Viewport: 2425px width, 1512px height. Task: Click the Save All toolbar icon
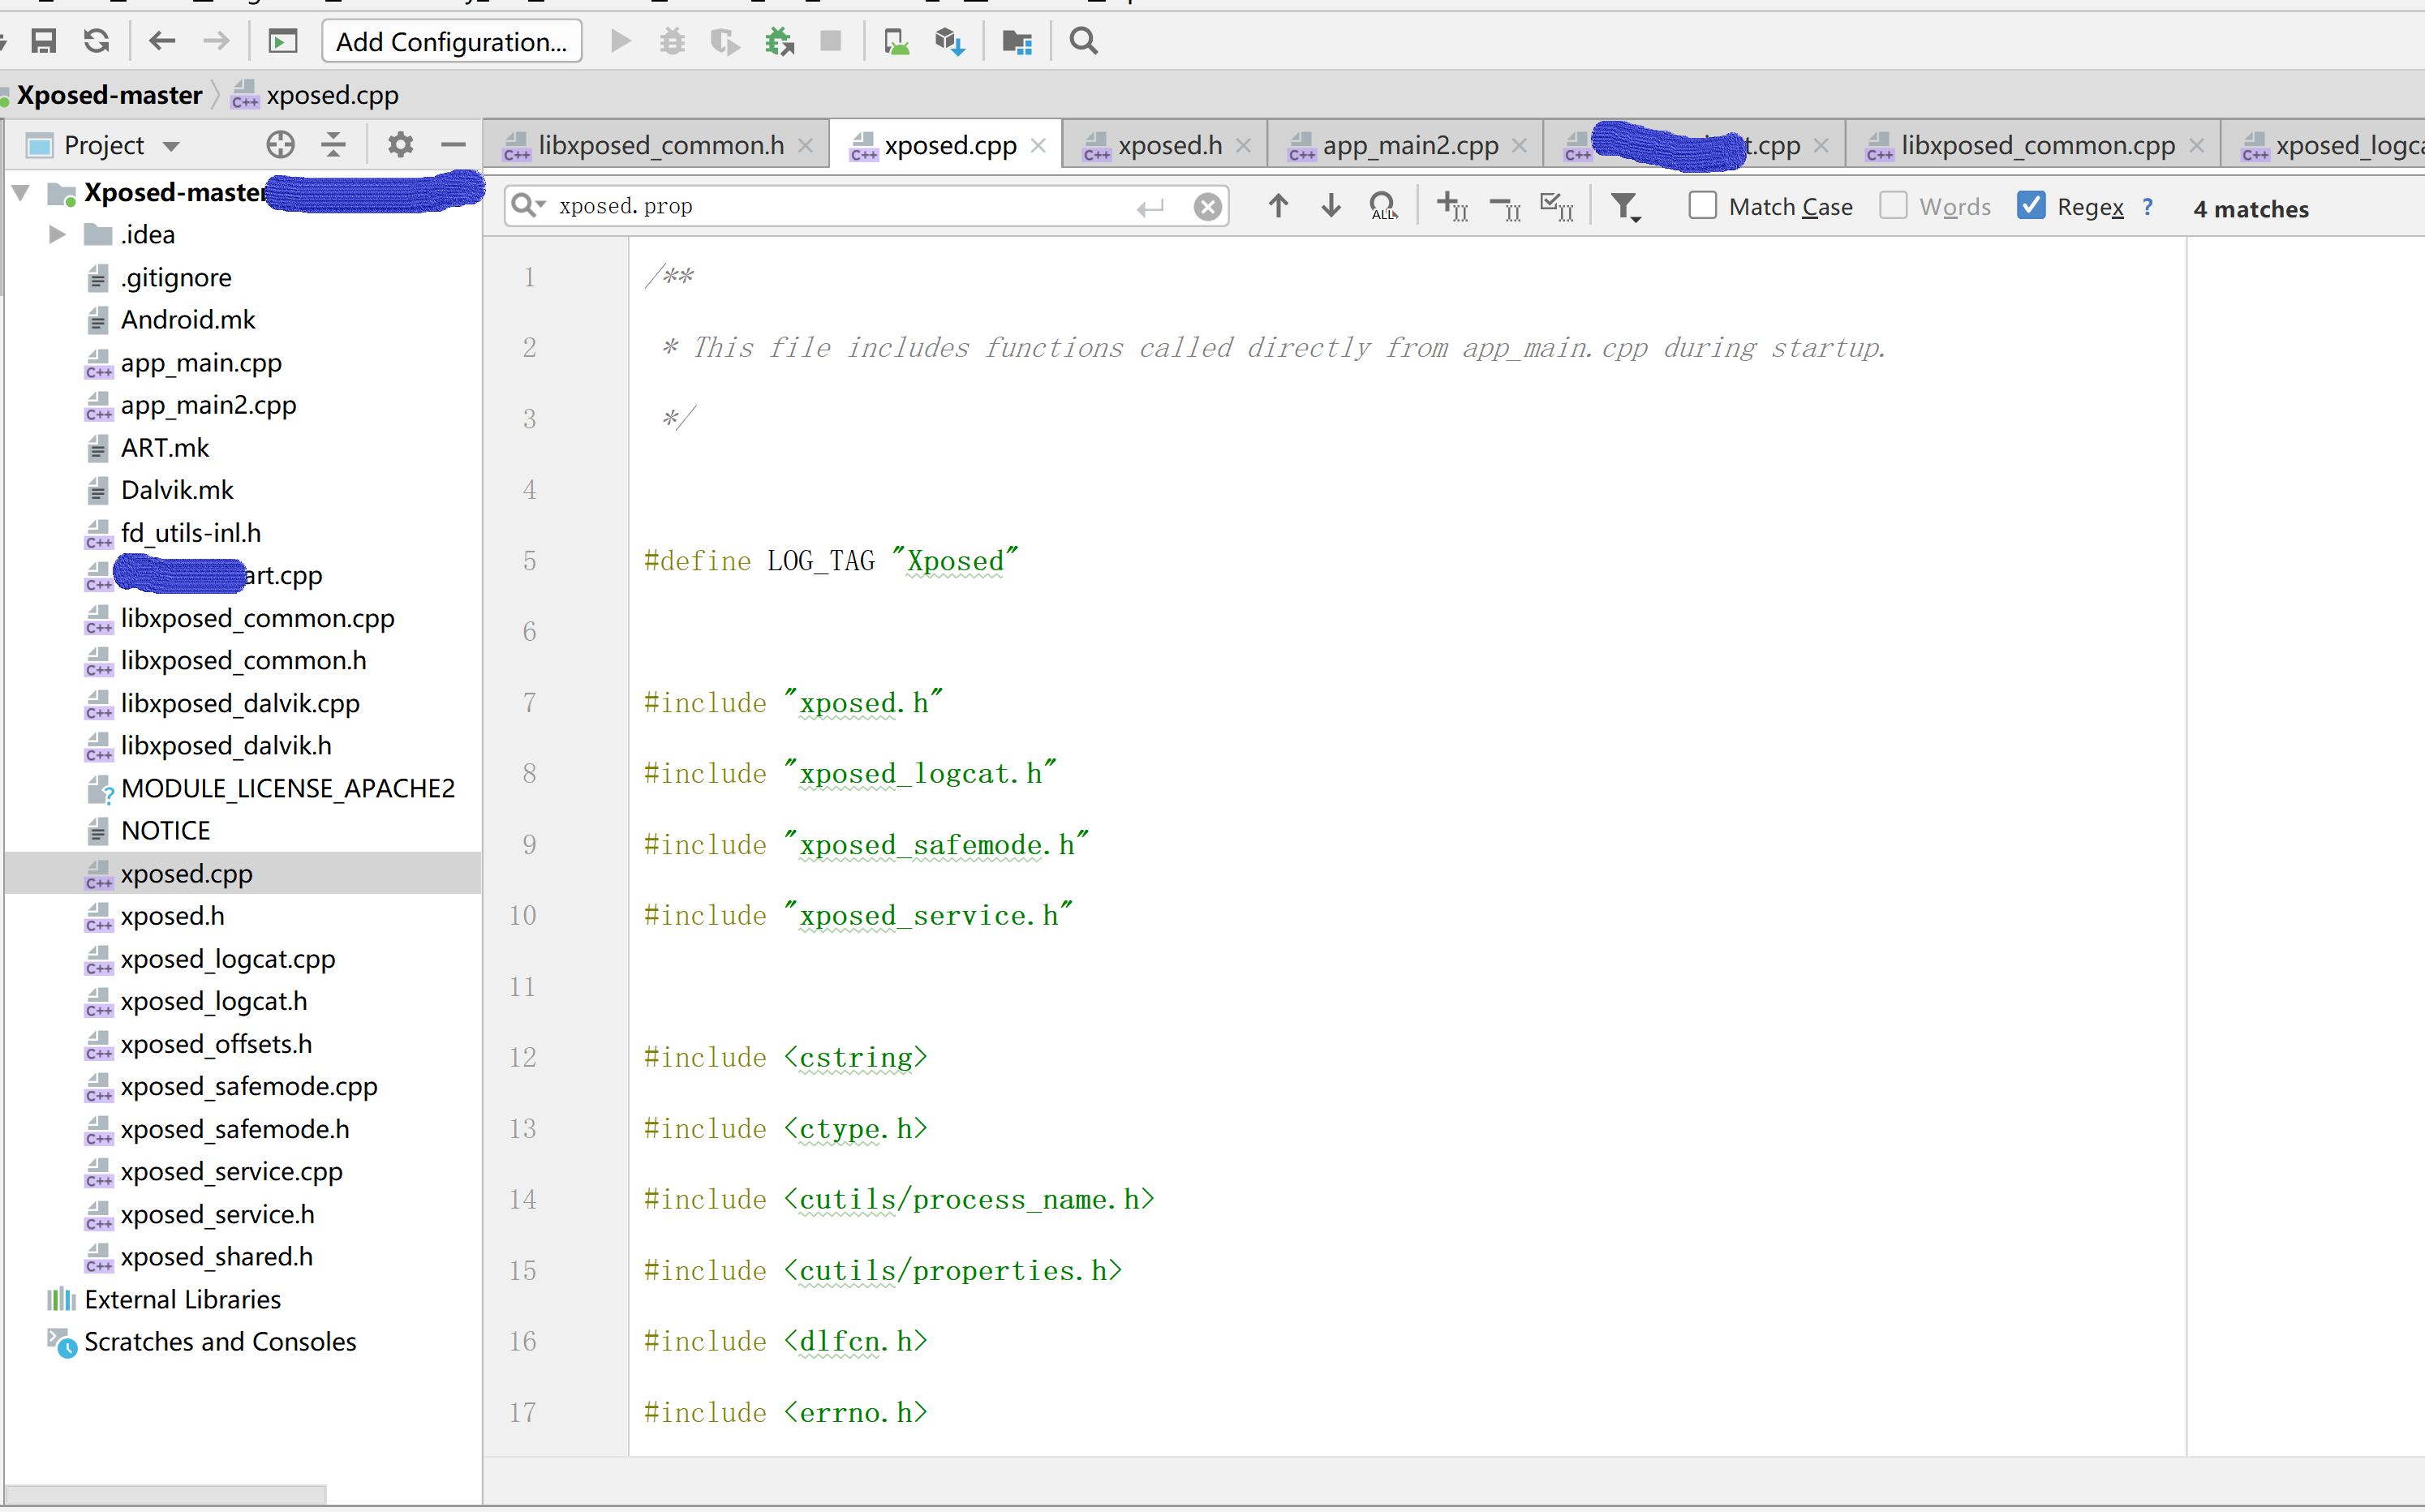(43, 41)
